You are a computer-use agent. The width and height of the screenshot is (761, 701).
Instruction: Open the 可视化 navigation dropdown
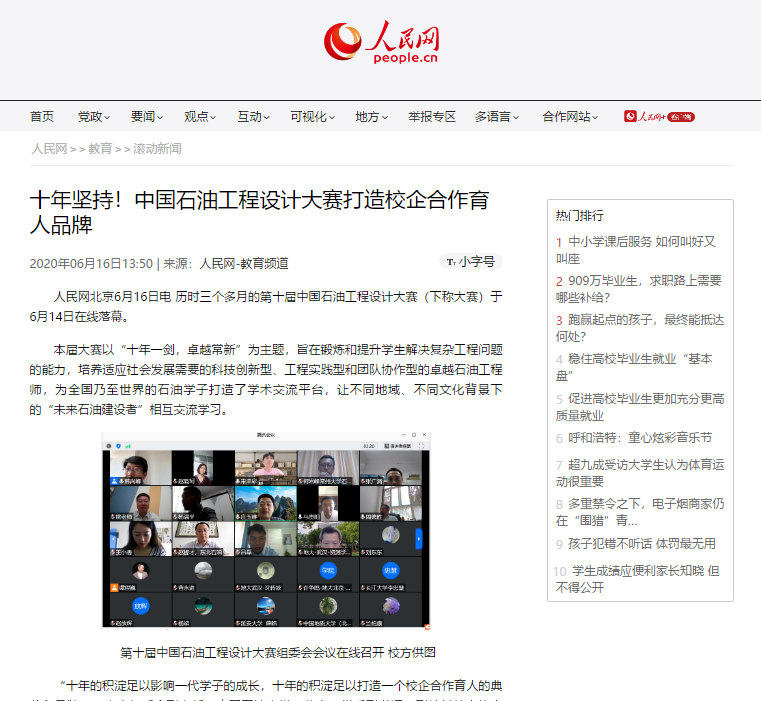tap(312, 117)
